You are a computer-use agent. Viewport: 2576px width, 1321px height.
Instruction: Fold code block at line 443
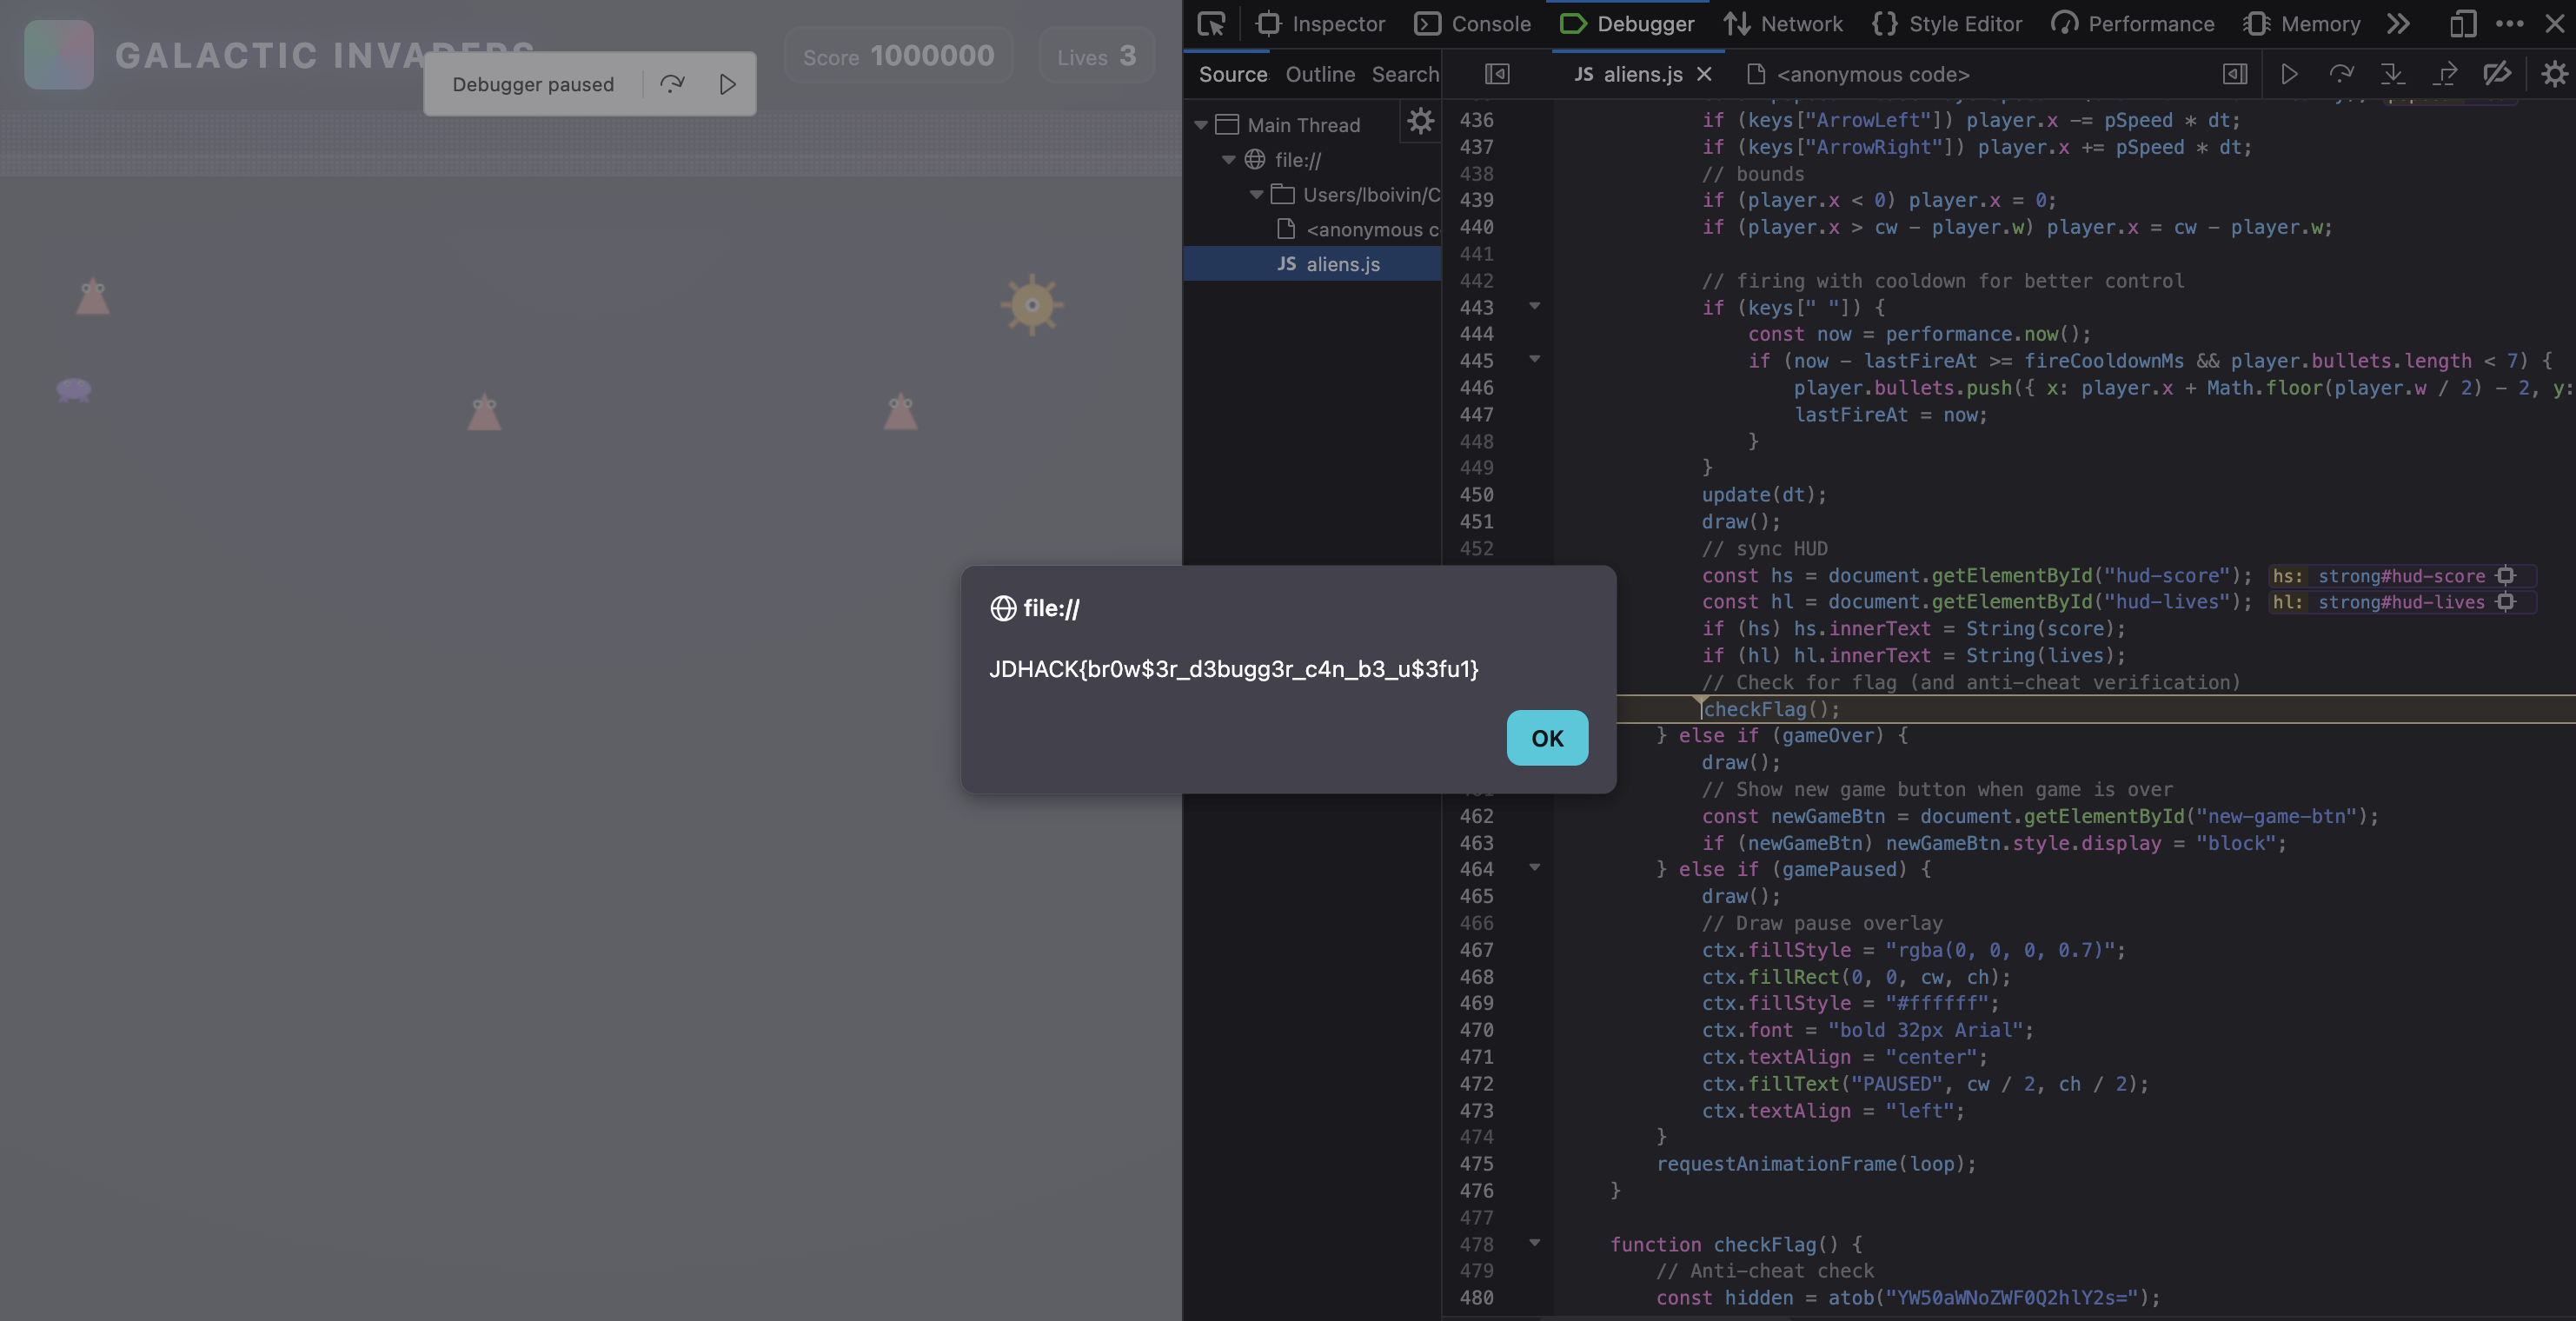pos(1534,306)
